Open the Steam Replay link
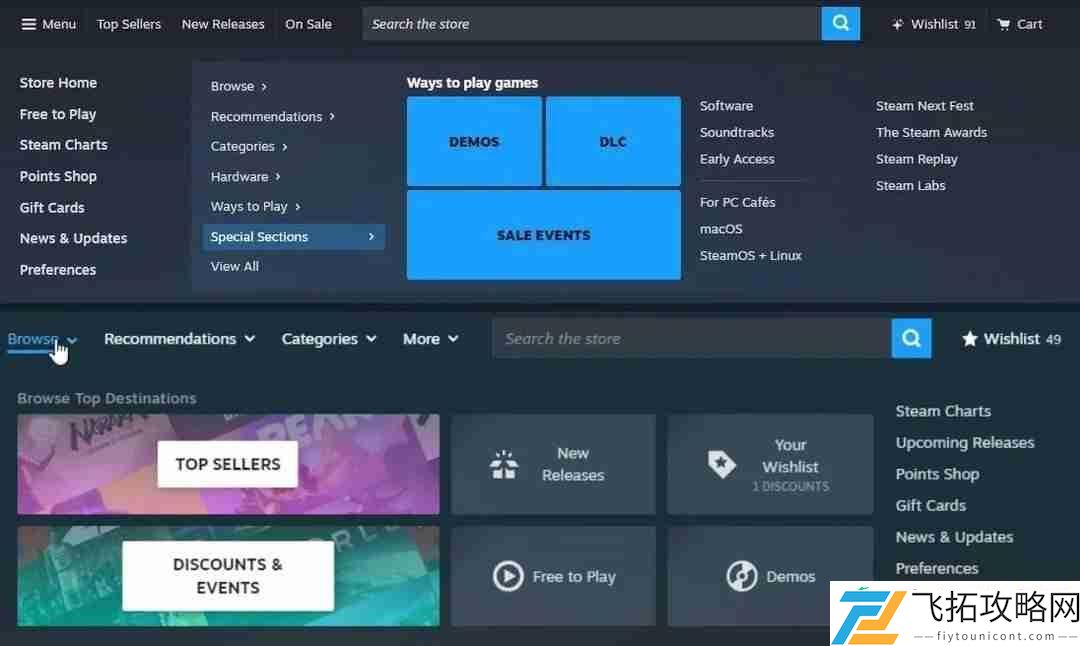 tap(917, 159)
